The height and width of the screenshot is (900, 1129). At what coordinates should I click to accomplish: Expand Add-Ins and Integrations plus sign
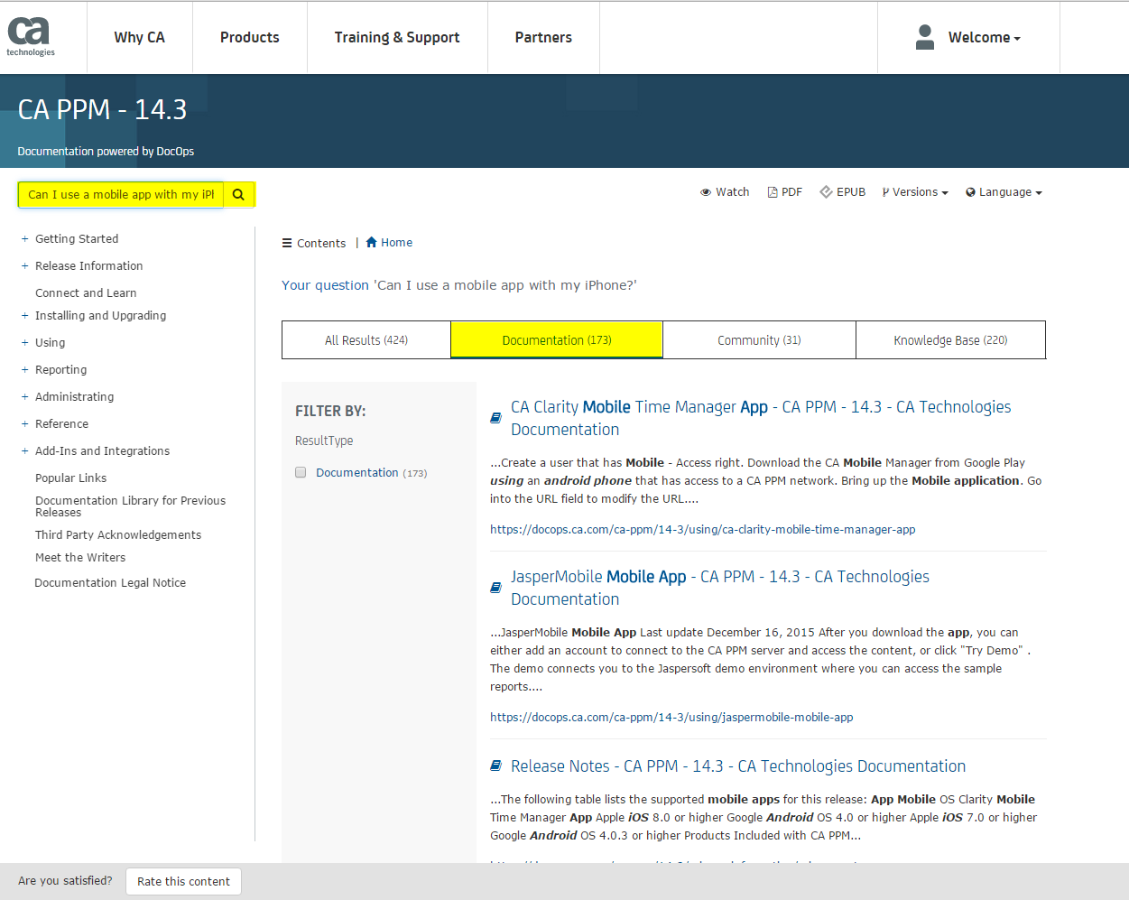click(x=24, y=451)
